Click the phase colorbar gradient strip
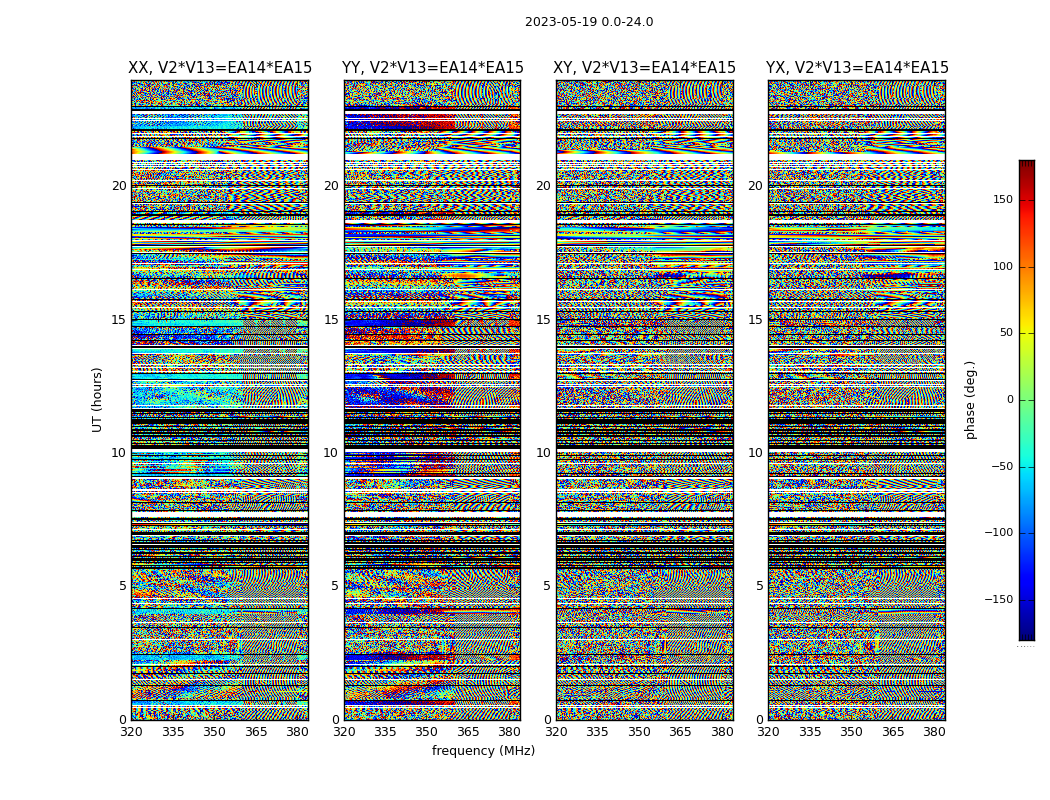This screenshot has height=800, width=1050. point(1027,400)
